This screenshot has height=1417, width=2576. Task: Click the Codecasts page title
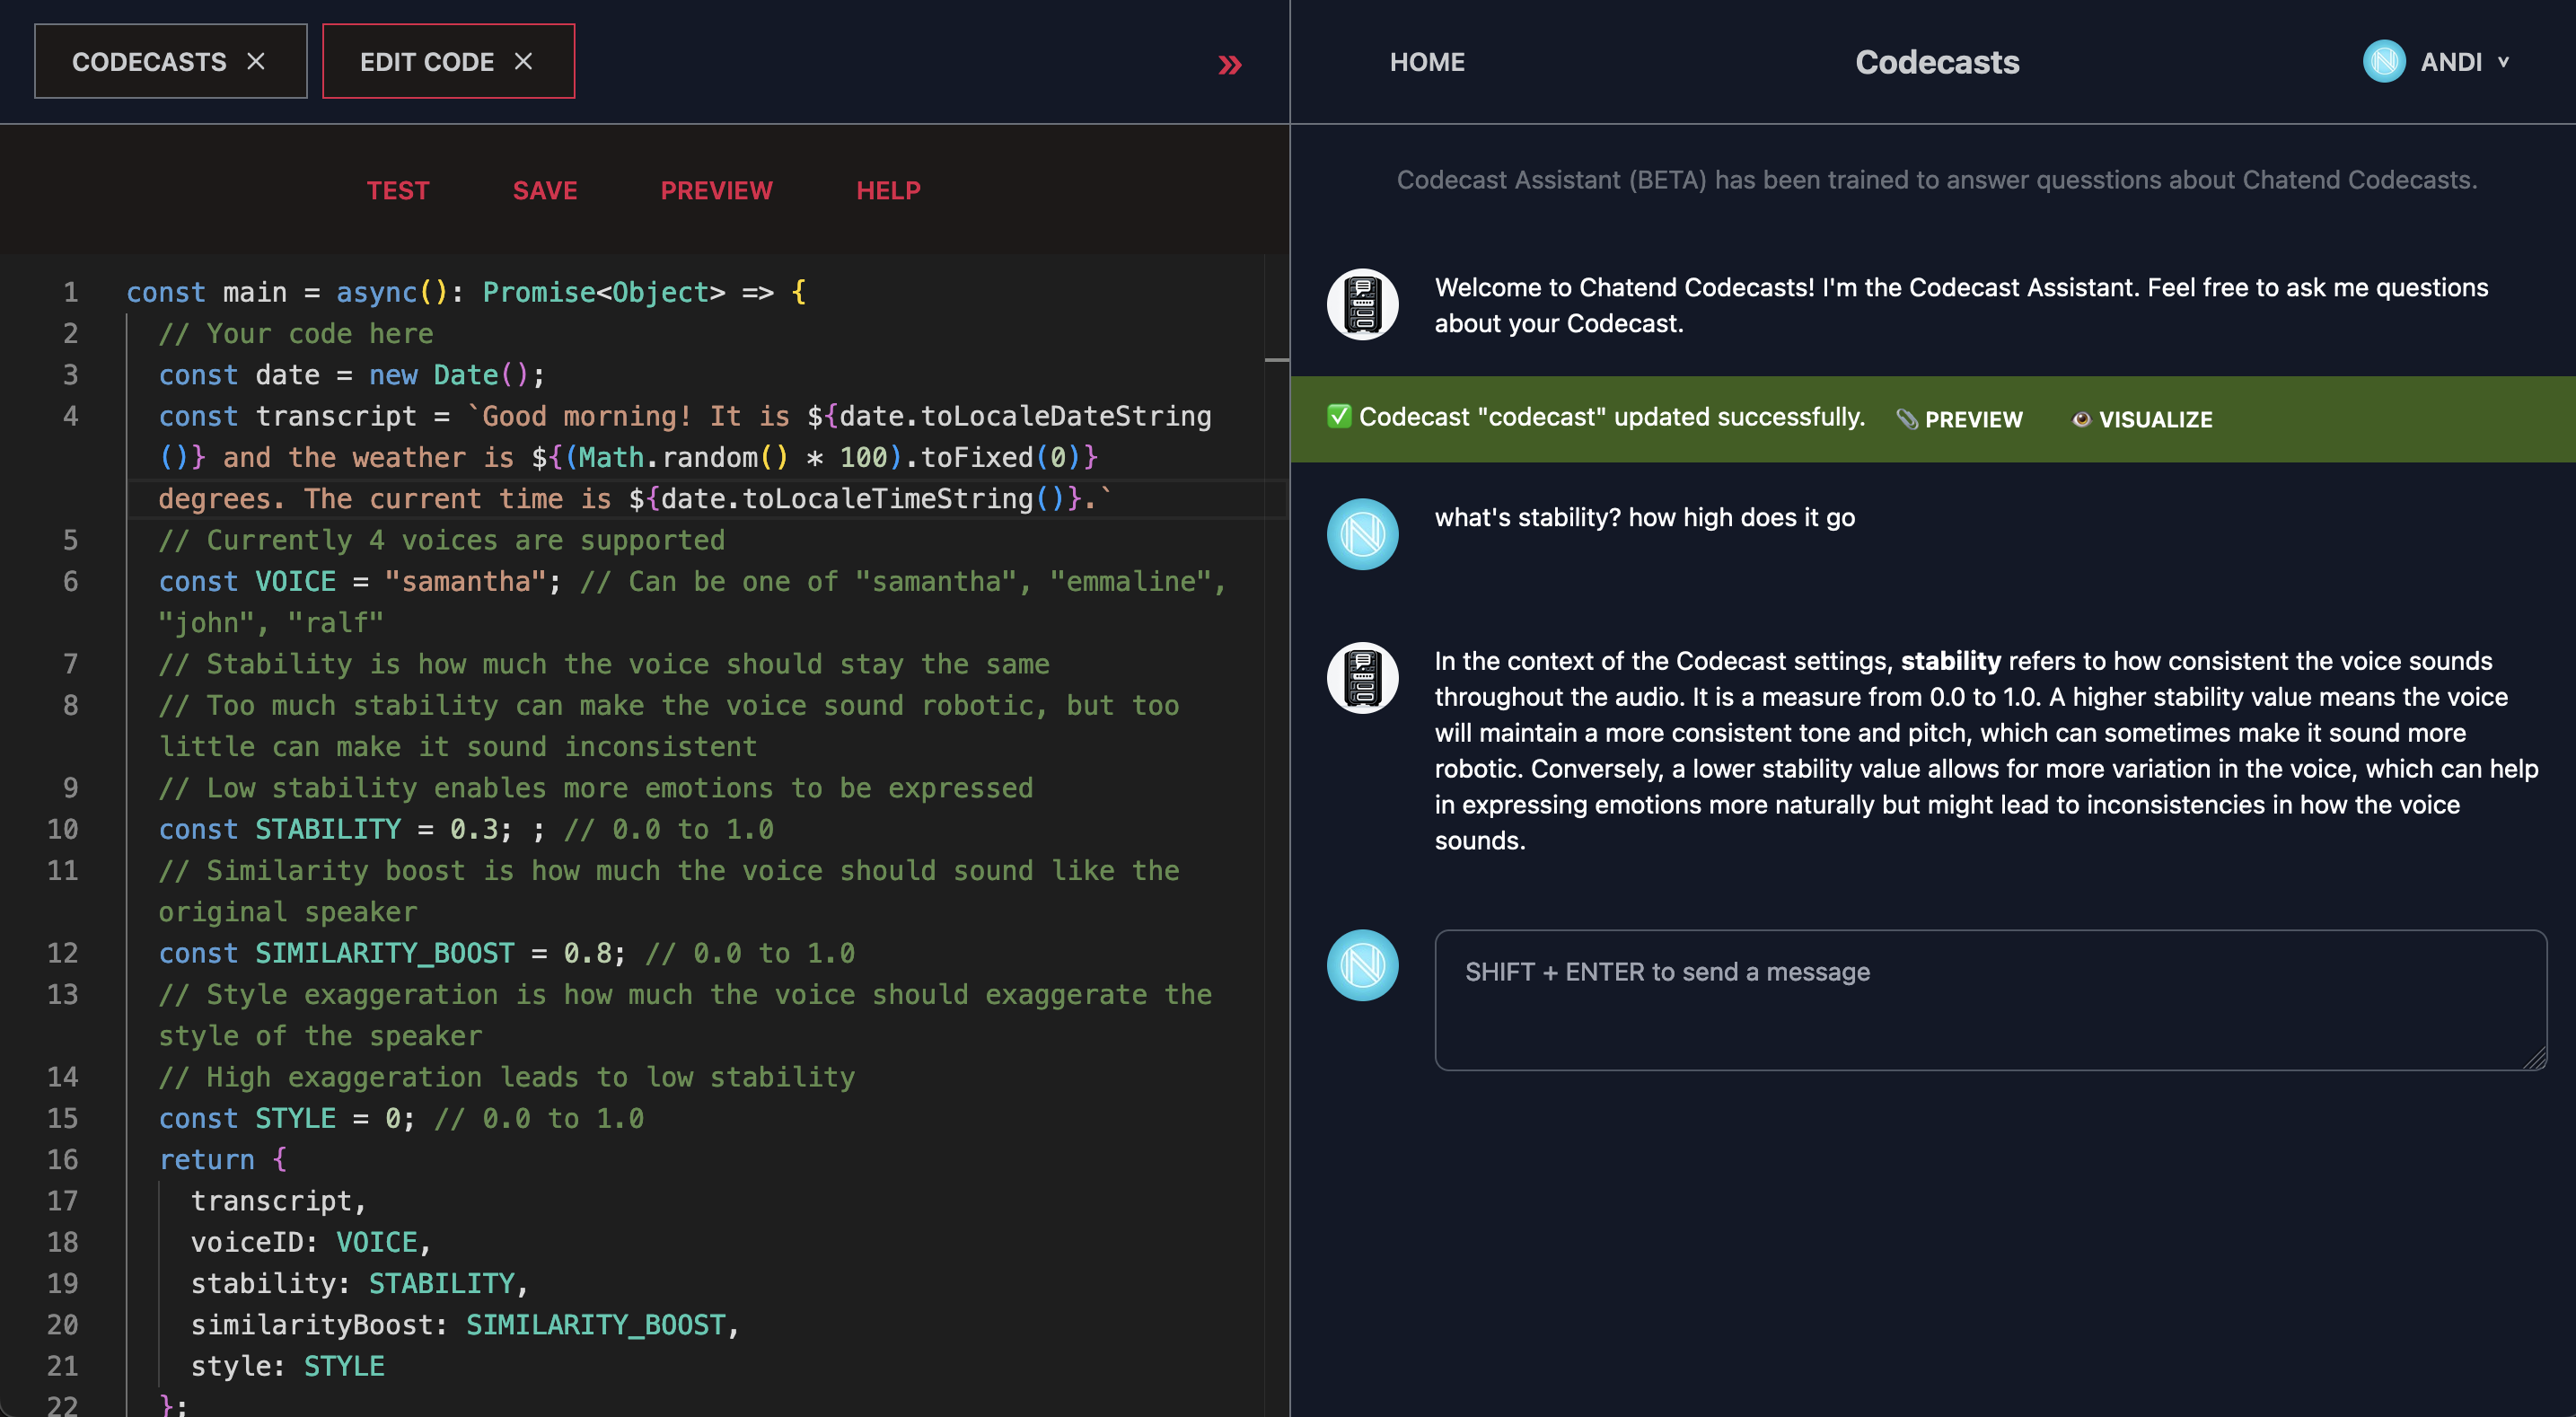point(1937,62)
